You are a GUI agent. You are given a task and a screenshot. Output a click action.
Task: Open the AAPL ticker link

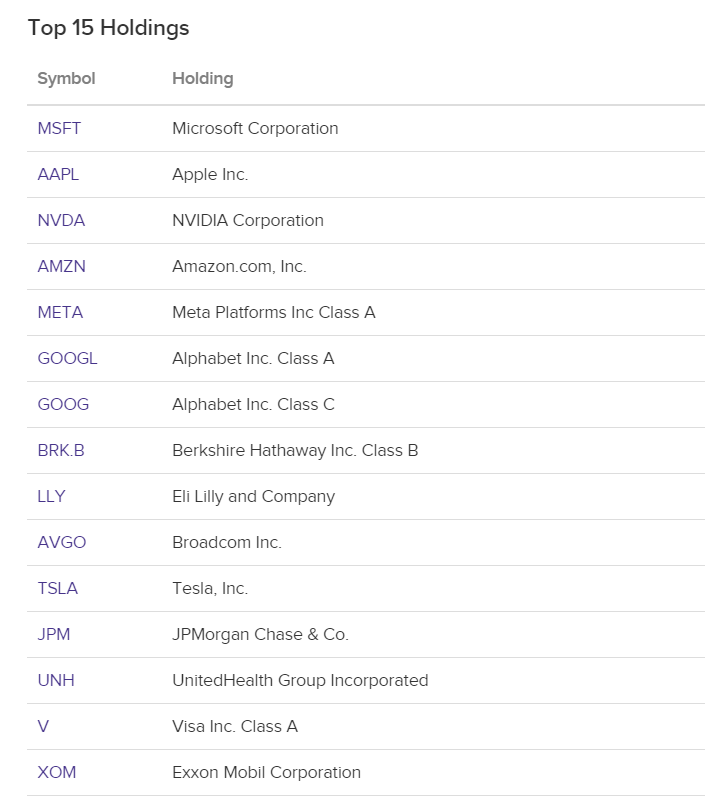tap(58, 174)
